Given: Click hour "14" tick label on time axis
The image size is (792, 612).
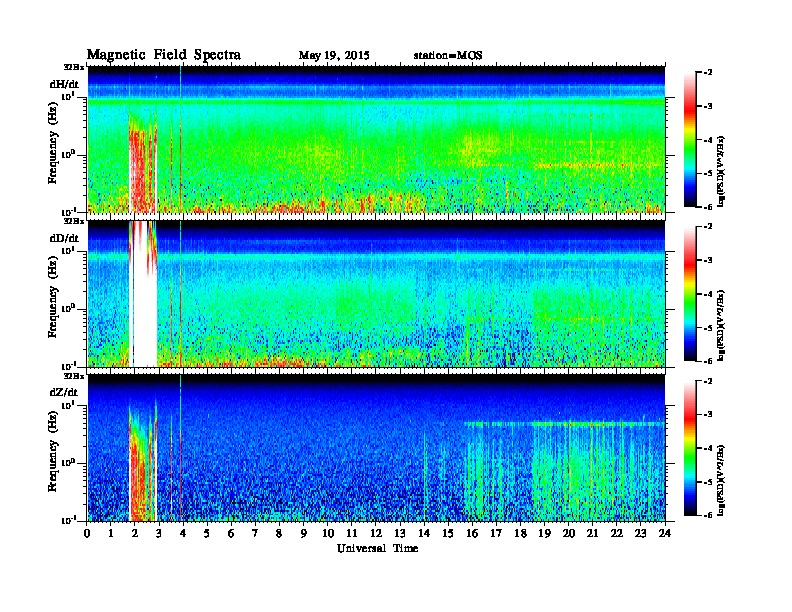Looking at the screenshot, I should (x=424, y=533).
